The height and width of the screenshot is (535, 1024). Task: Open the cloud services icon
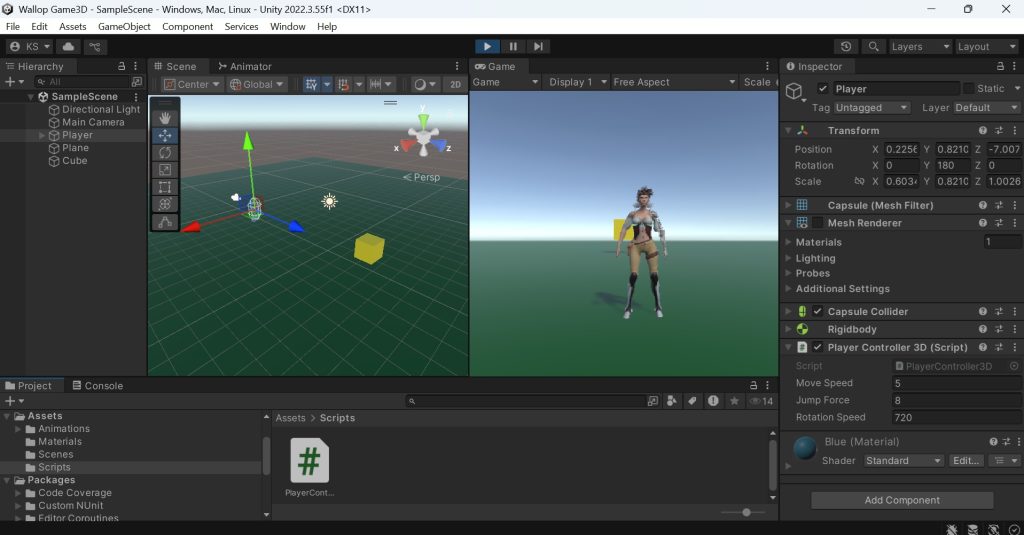tap(68, 46)
